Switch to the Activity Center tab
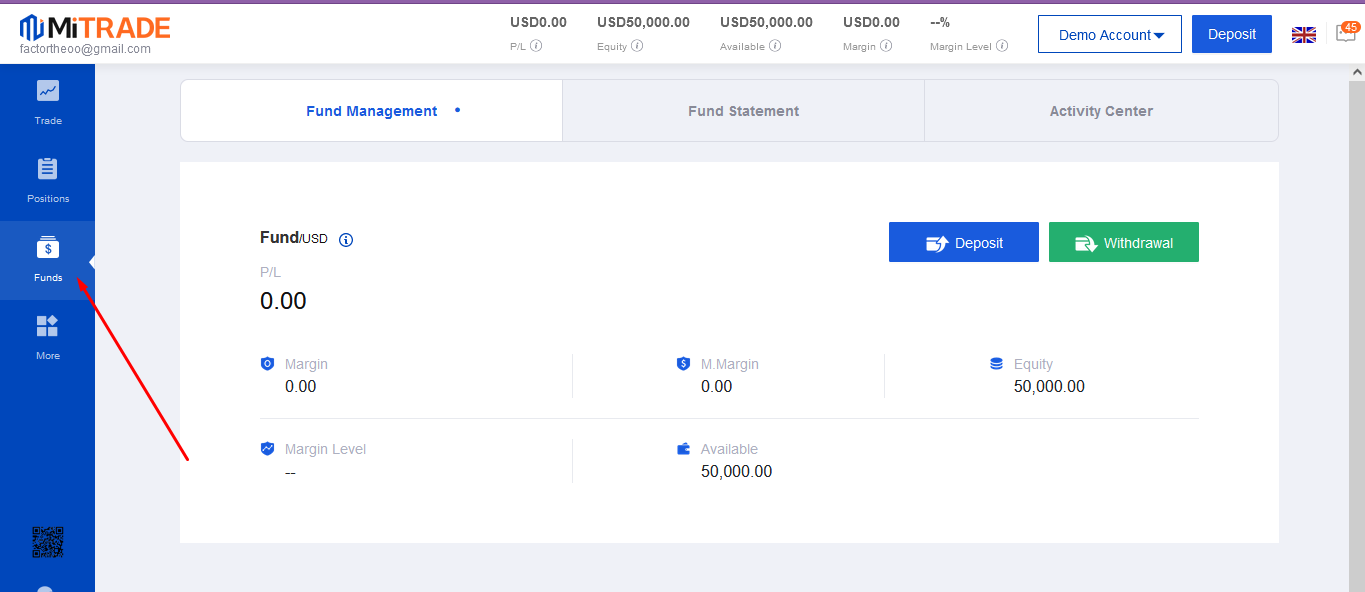 pyautogui.click(x=1101, y=111)
